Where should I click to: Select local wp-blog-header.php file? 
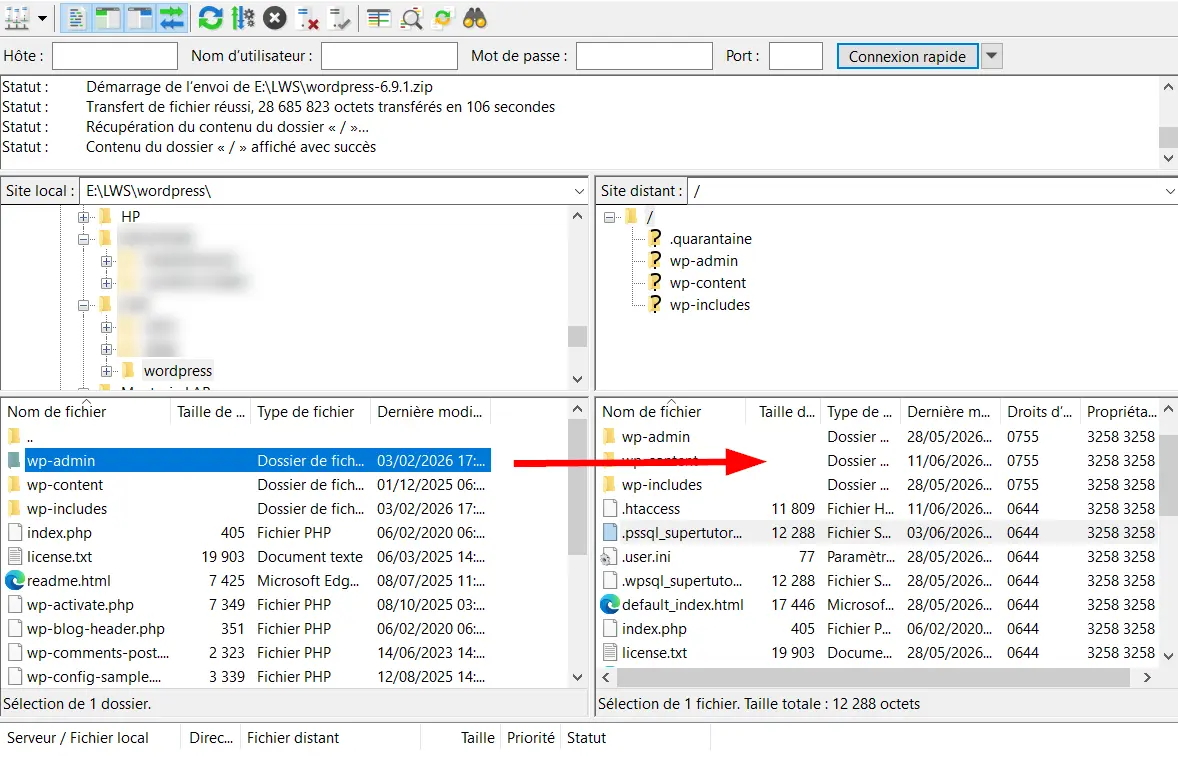click(x=95, y=629)
